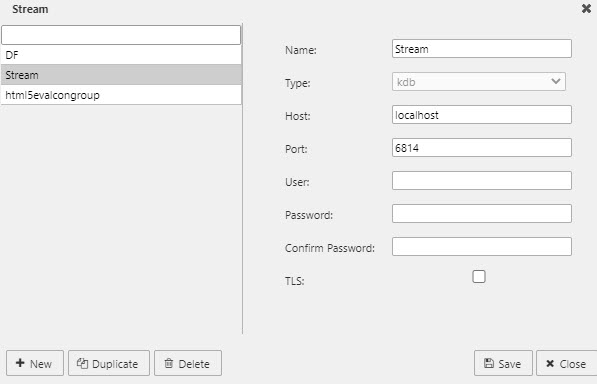Screen dimensions: 597x384
Task: Click the Port field containing 6814
Action: [482, 148]
